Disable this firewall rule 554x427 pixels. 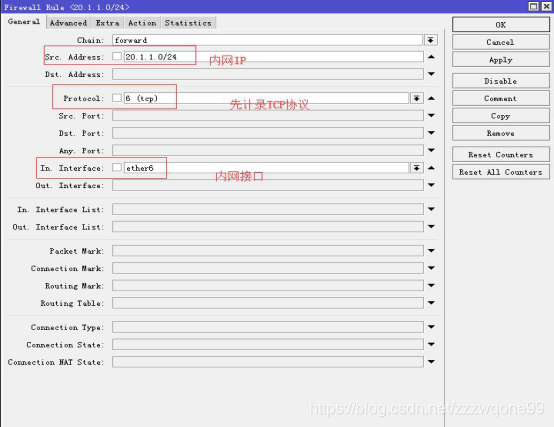click(x=501, y=81)
